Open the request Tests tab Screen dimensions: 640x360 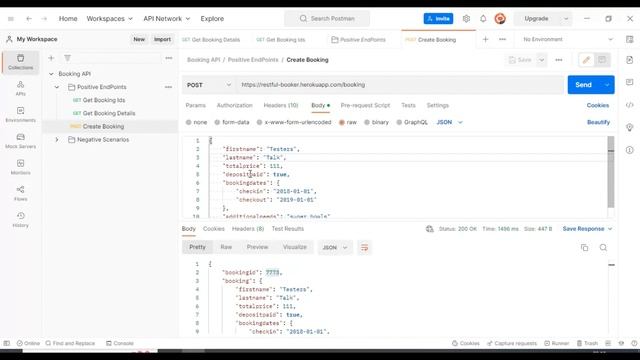[x=408, y=105]
